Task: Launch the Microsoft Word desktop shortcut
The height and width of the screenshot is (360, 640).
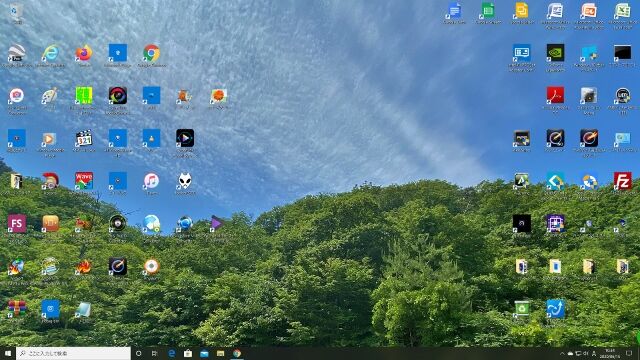Action: [x=555, y=11]
